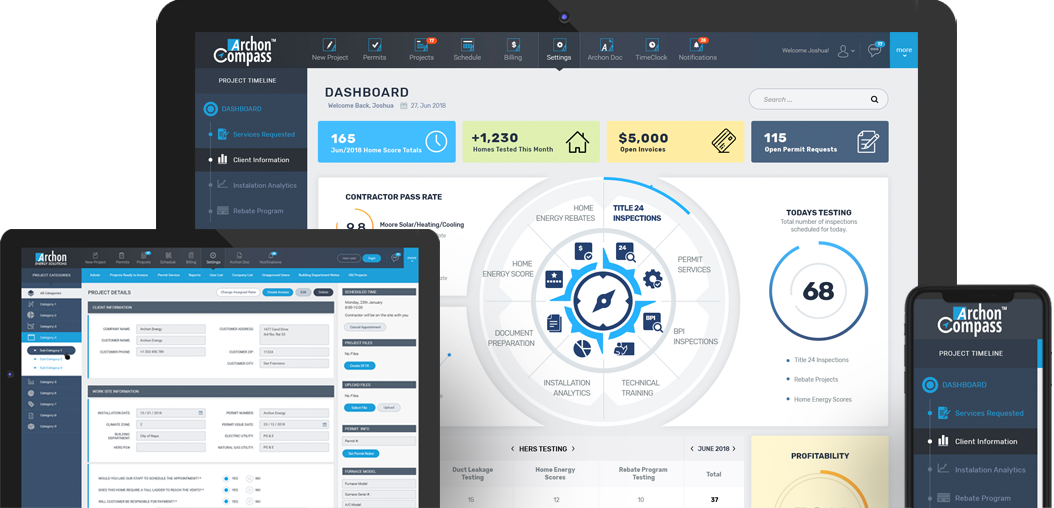Open Permits in the monitor toolbar
Image resolution: width=1054 pixels, height=508 pixels.
[374, 50]
